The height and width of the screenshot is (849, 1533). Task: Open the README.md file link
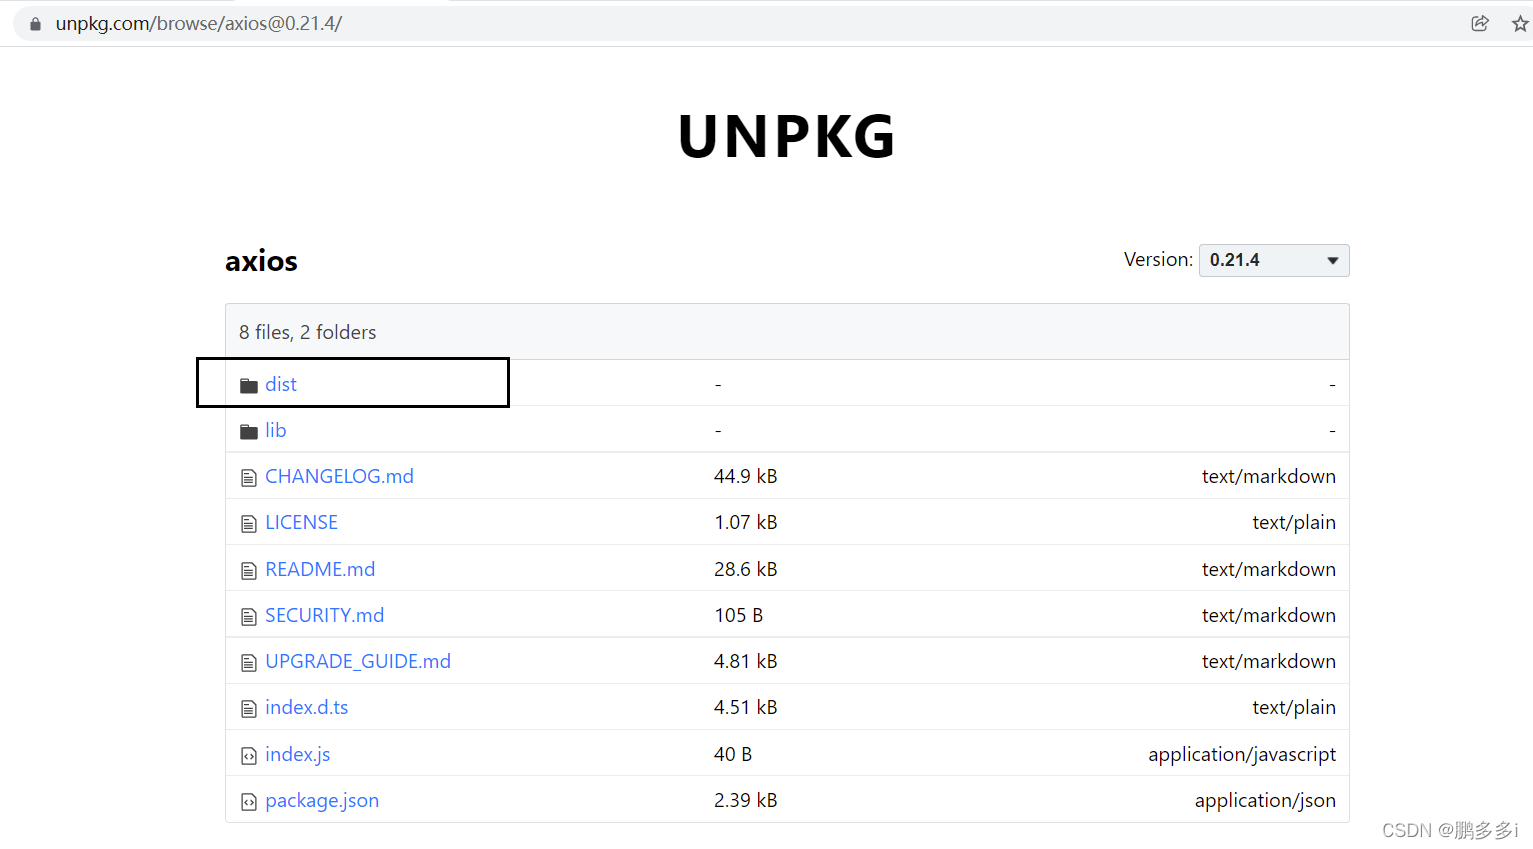click(320, 569)
